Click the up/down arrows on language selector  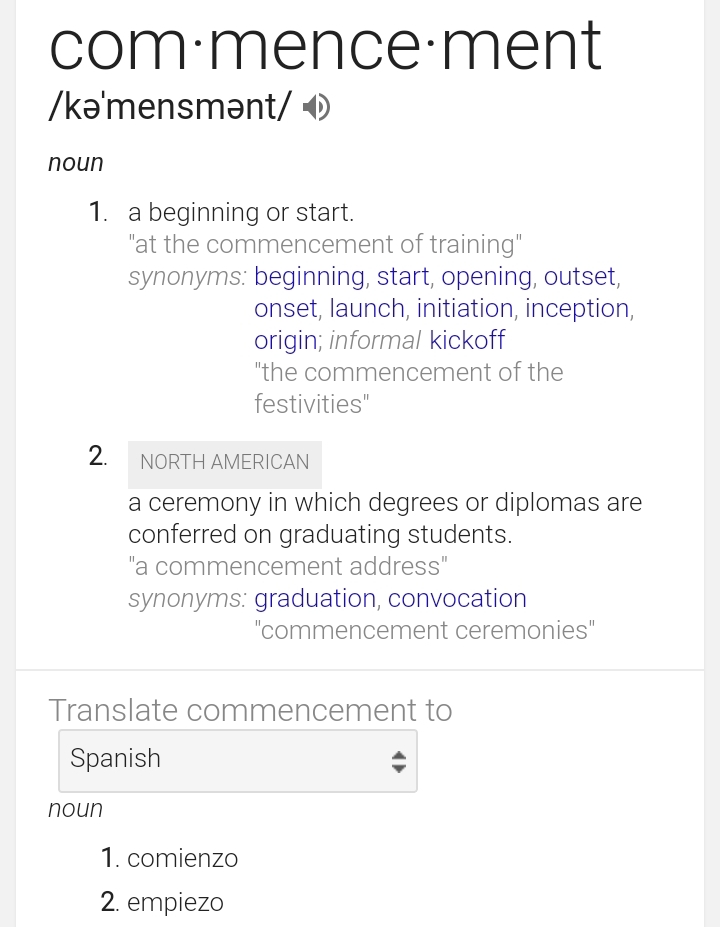[x=398, y=761]
